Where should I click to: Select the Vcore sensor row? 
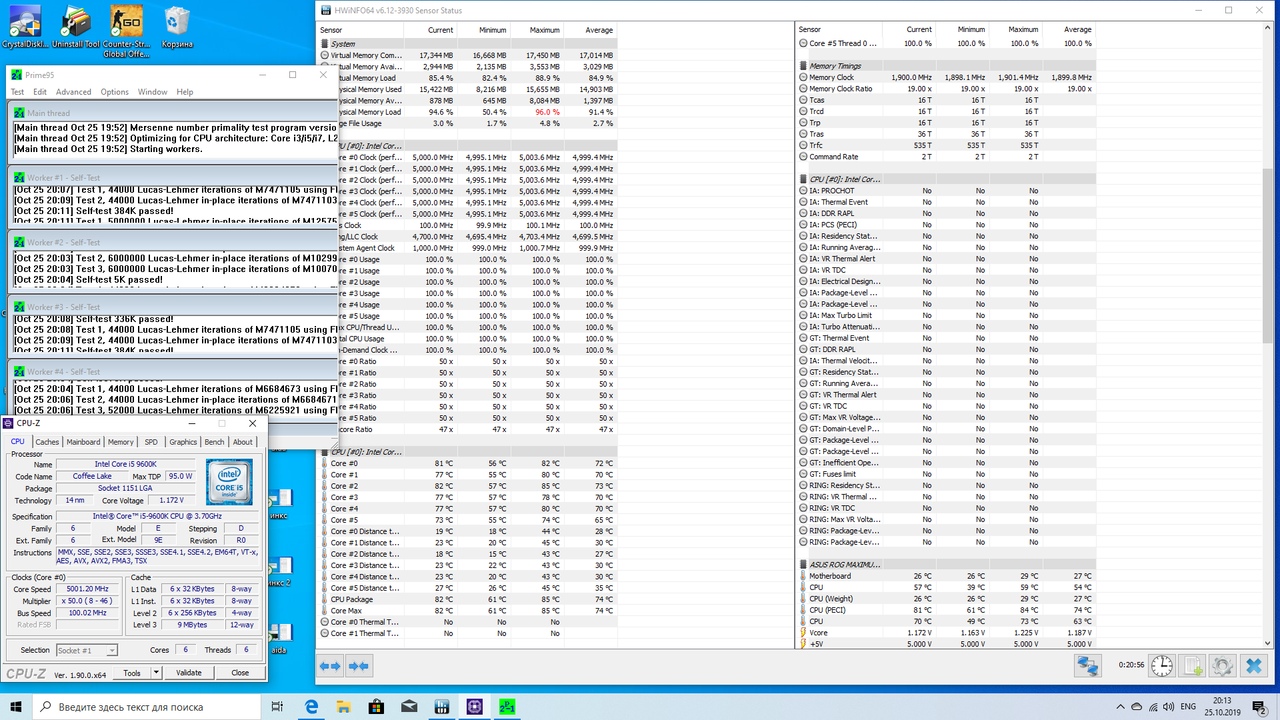(947, 633)
